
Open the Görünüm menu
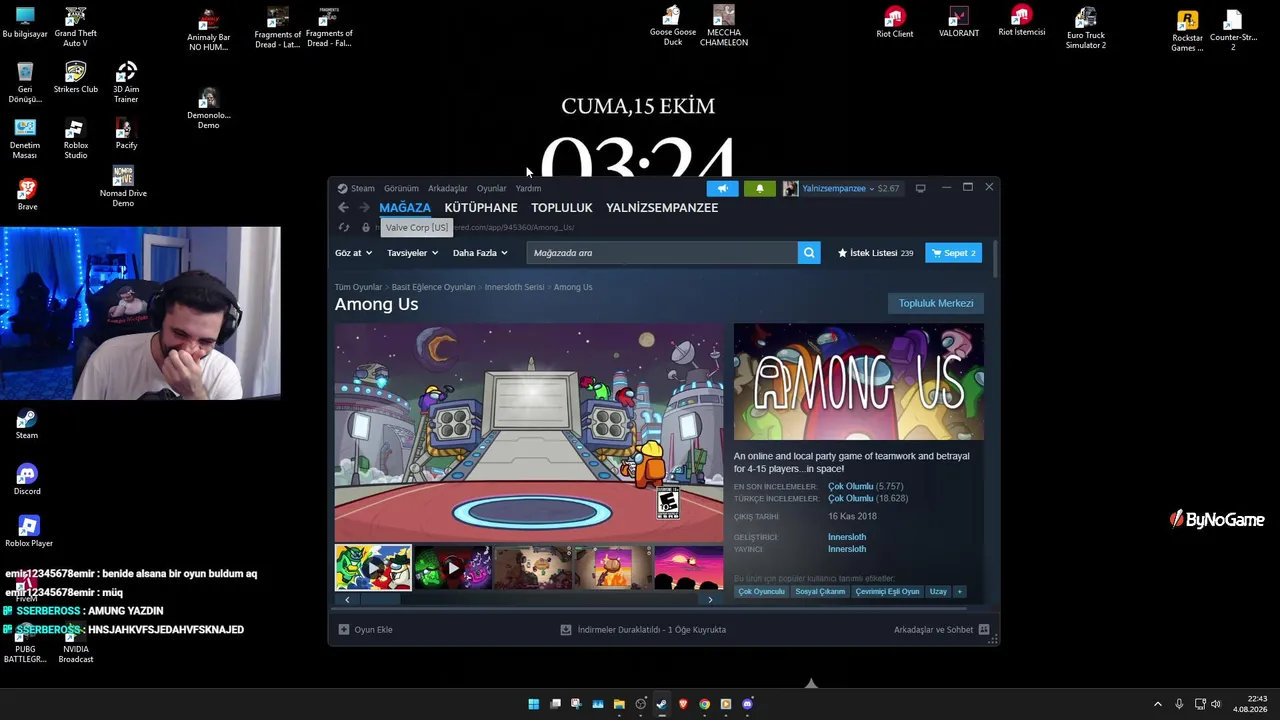point(401,188)
